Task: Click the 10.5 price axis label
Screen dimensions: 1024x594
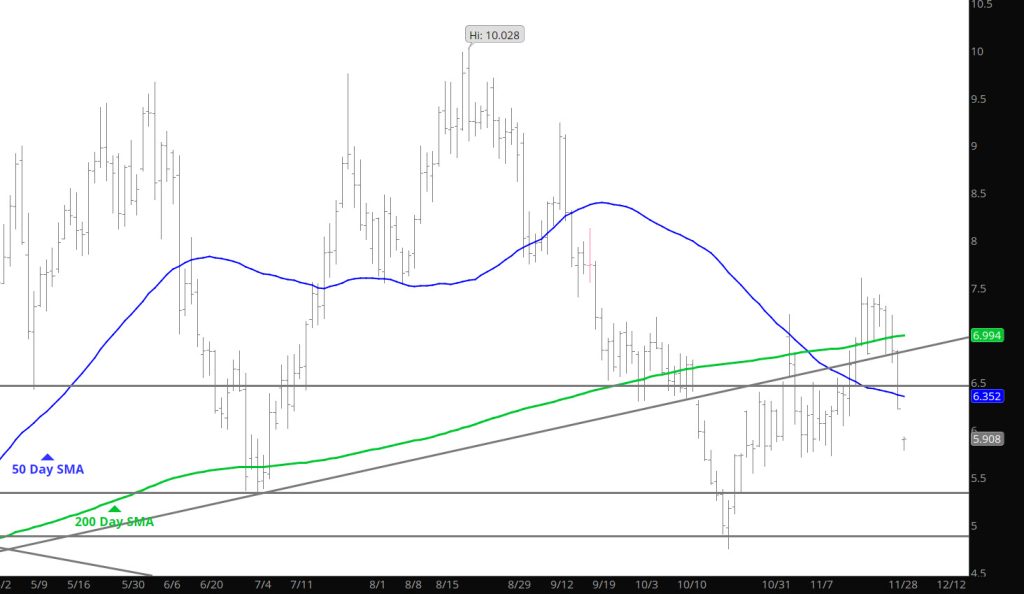Action: (x=982, y=5)
